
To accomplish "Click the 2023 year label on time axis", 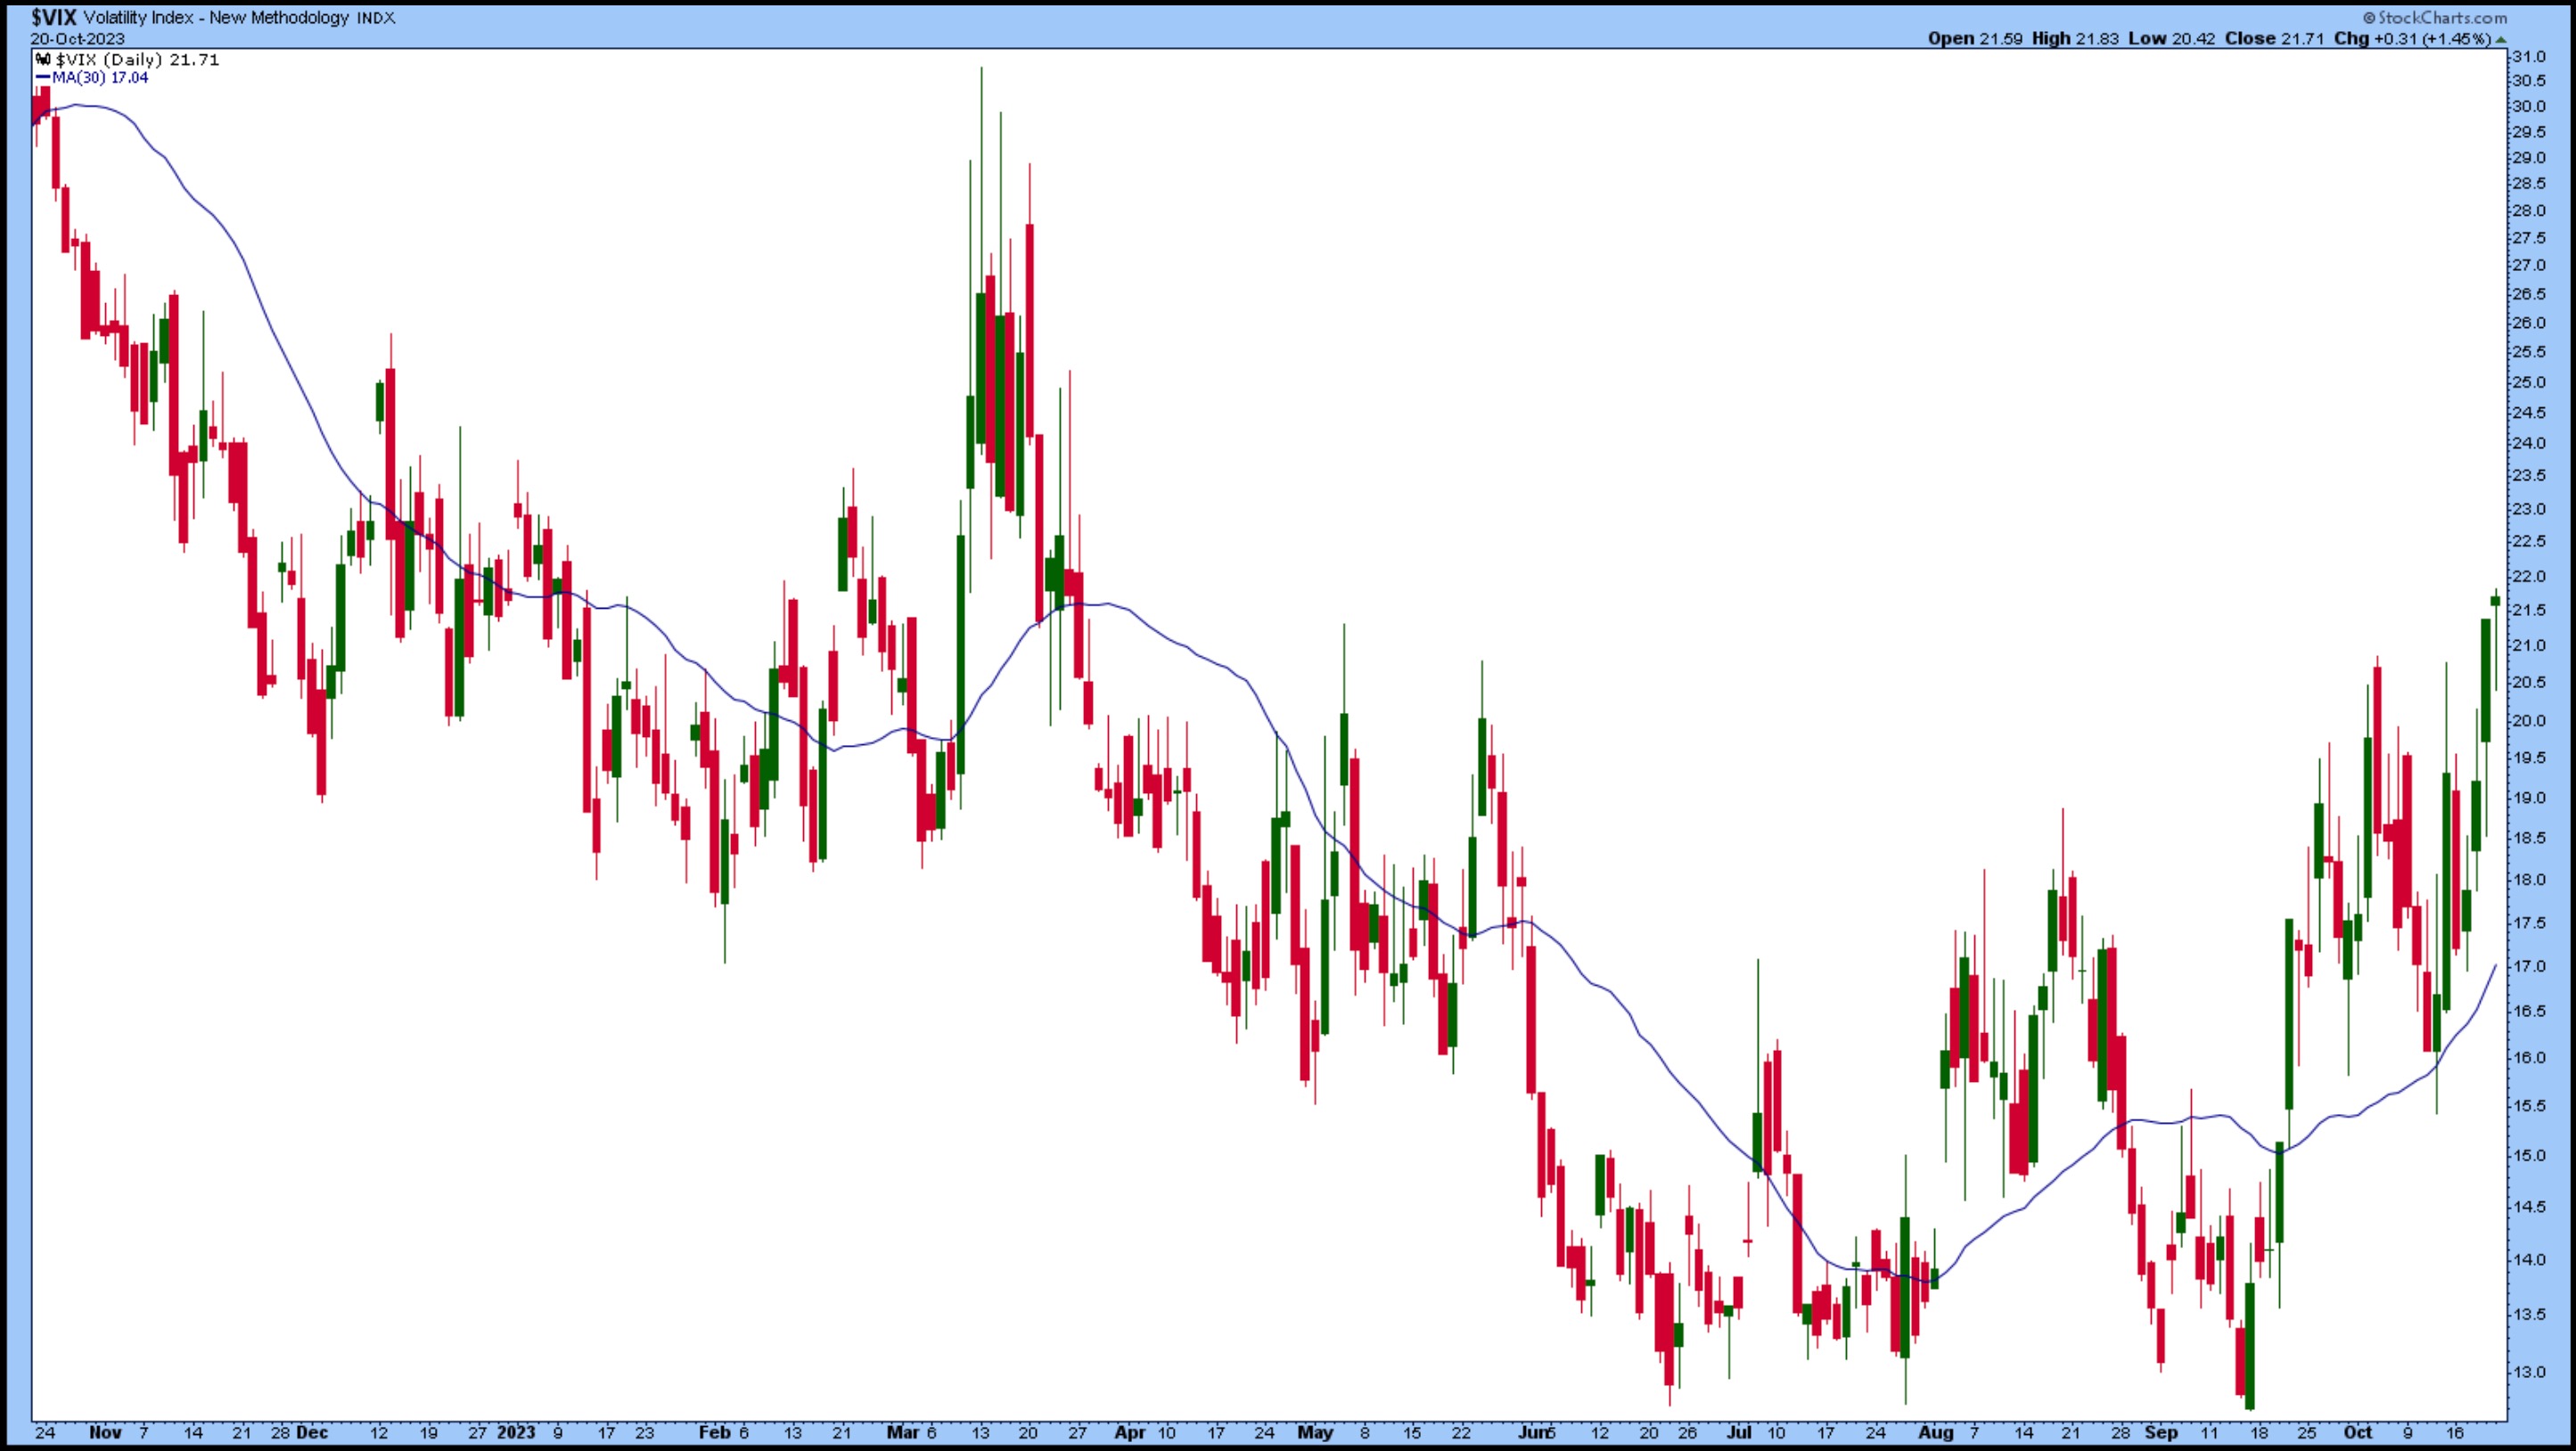I will coord(516,1432).
